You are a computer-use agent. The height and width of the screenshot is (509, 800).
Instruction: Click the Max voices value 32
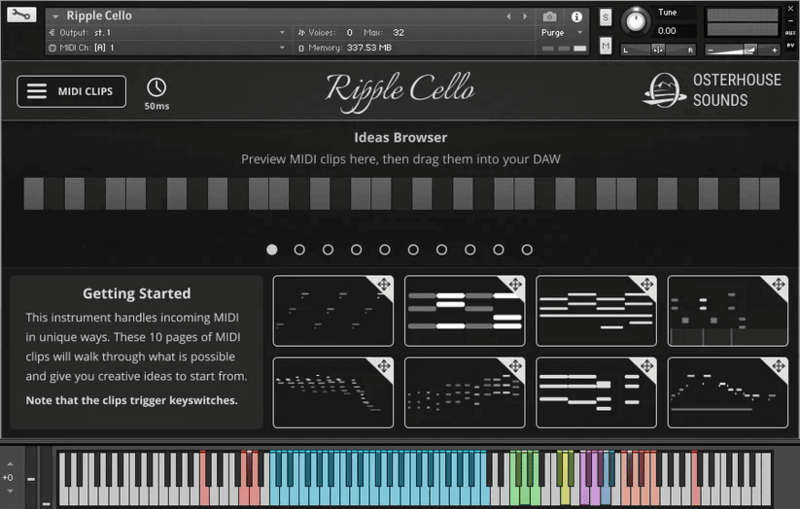(398, 33)
